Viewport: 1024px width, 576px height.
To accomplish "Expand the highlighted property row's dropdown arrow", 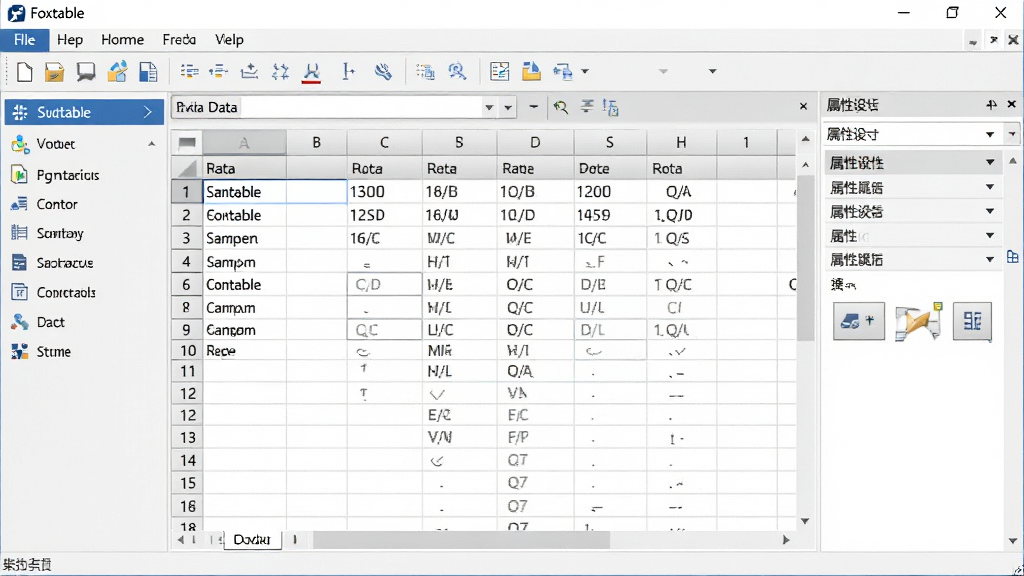I will click(x=990, y=162).
